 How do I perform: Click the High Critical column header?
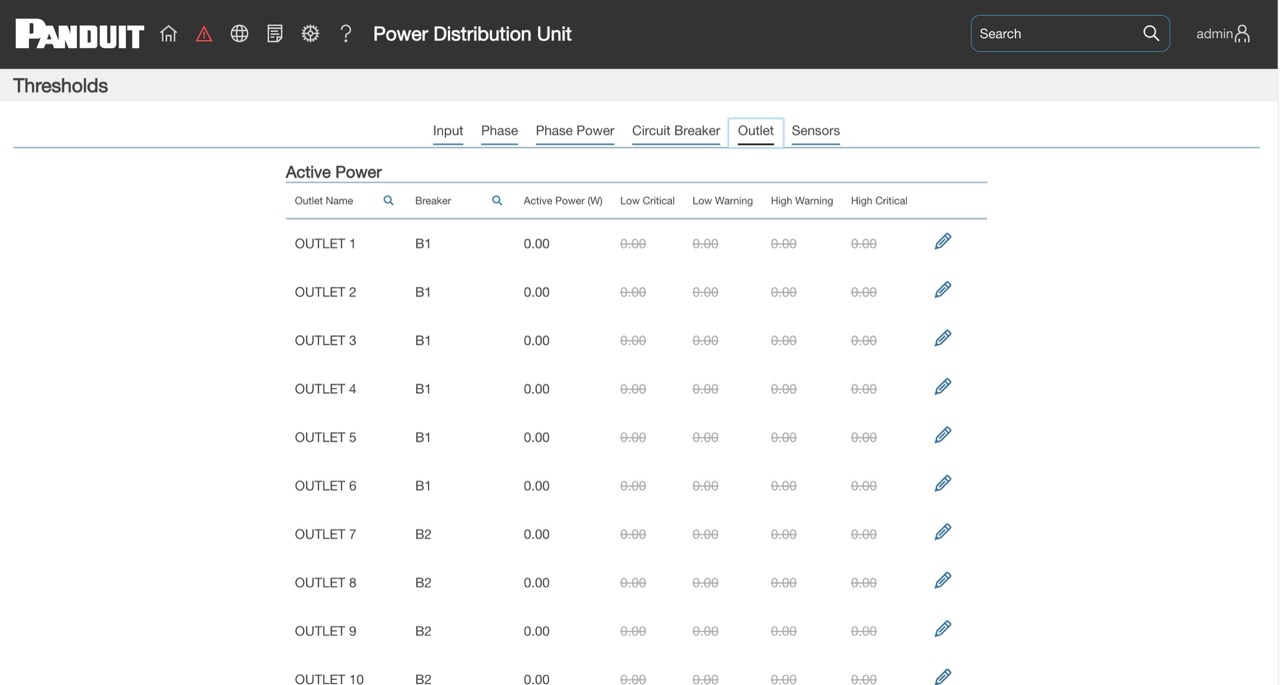pyautogui.click(x=879, y=201)
